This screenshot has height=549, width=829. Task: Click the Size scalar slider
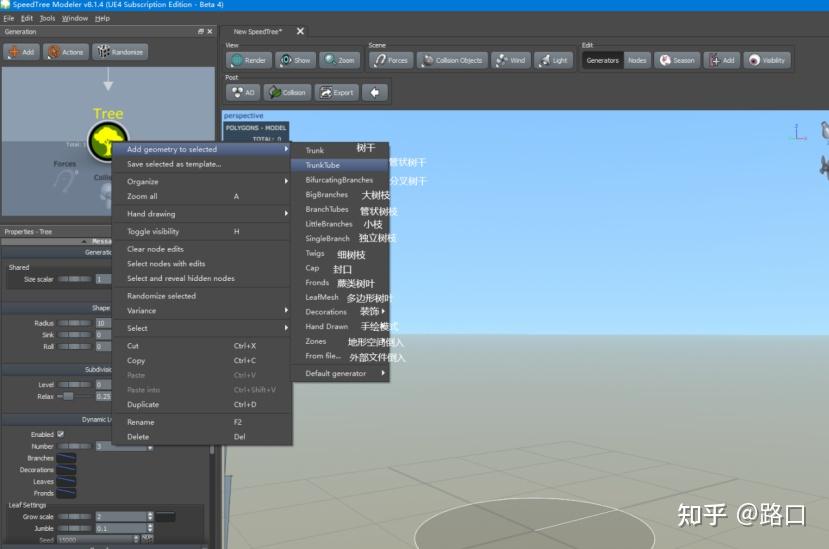coord(75,279)
